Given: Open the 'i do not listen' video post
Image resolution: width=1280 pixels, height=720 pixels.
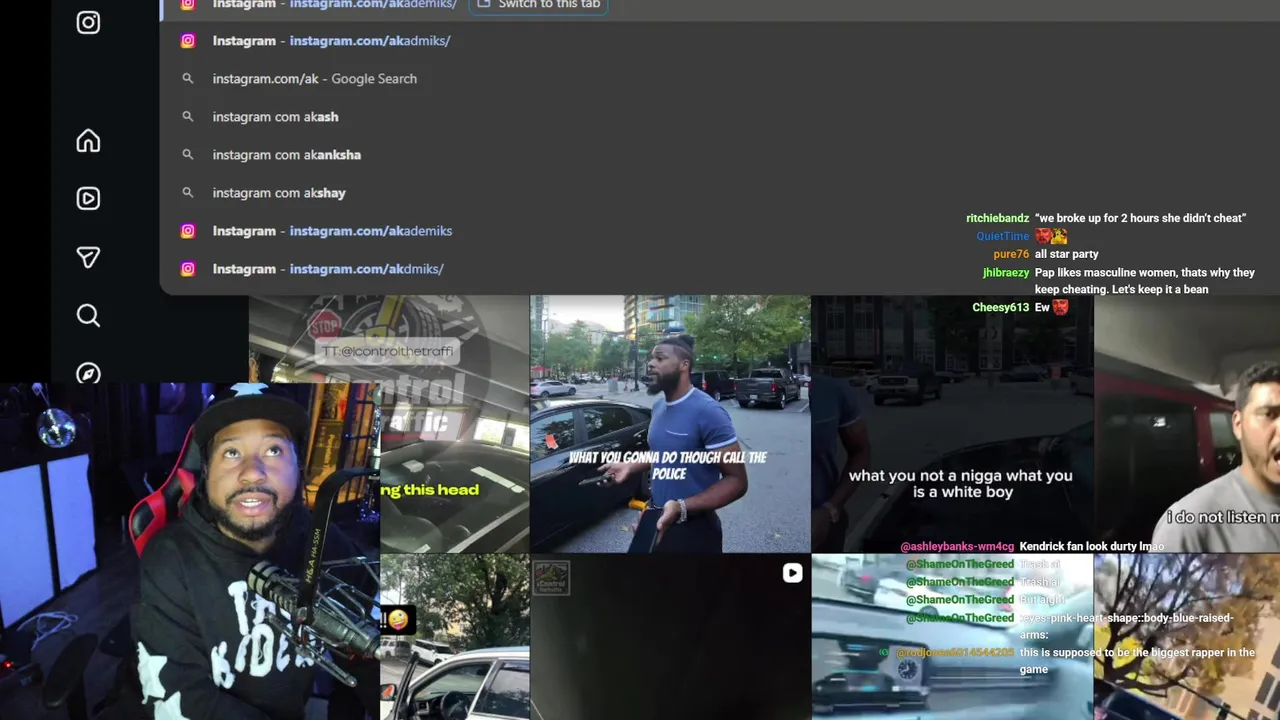Looking at the screenshot, I should tap(1188, 424).
